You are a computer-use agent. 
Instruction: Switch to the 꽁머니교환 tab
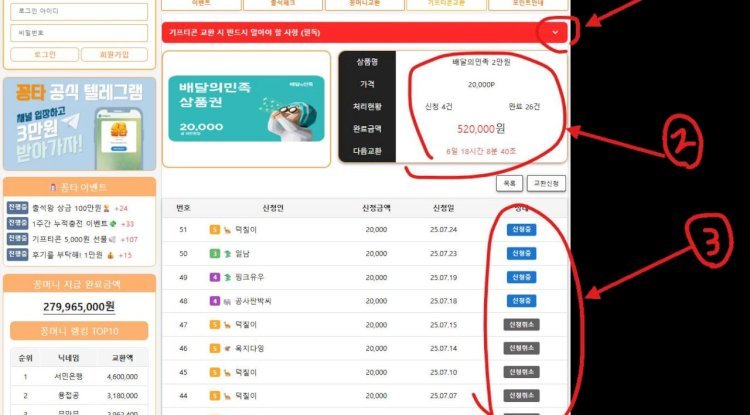point(364,4)
